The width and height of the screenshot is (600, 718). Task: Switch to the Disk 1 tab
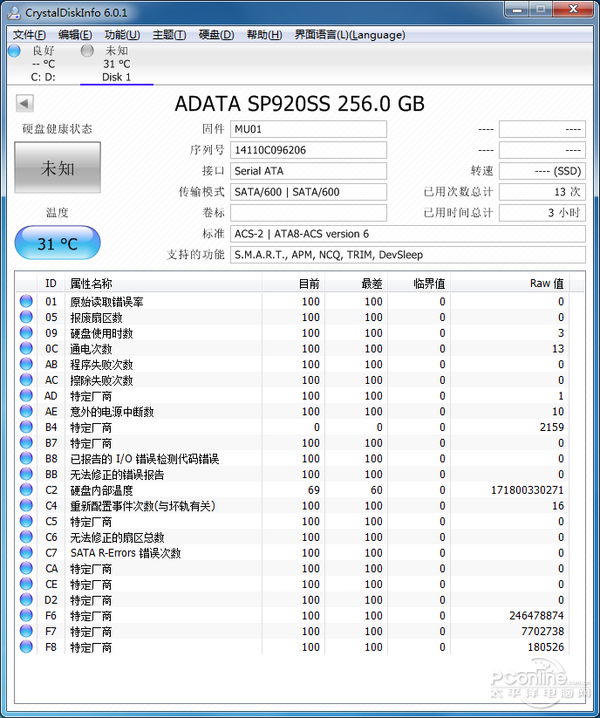coord(116,64)
